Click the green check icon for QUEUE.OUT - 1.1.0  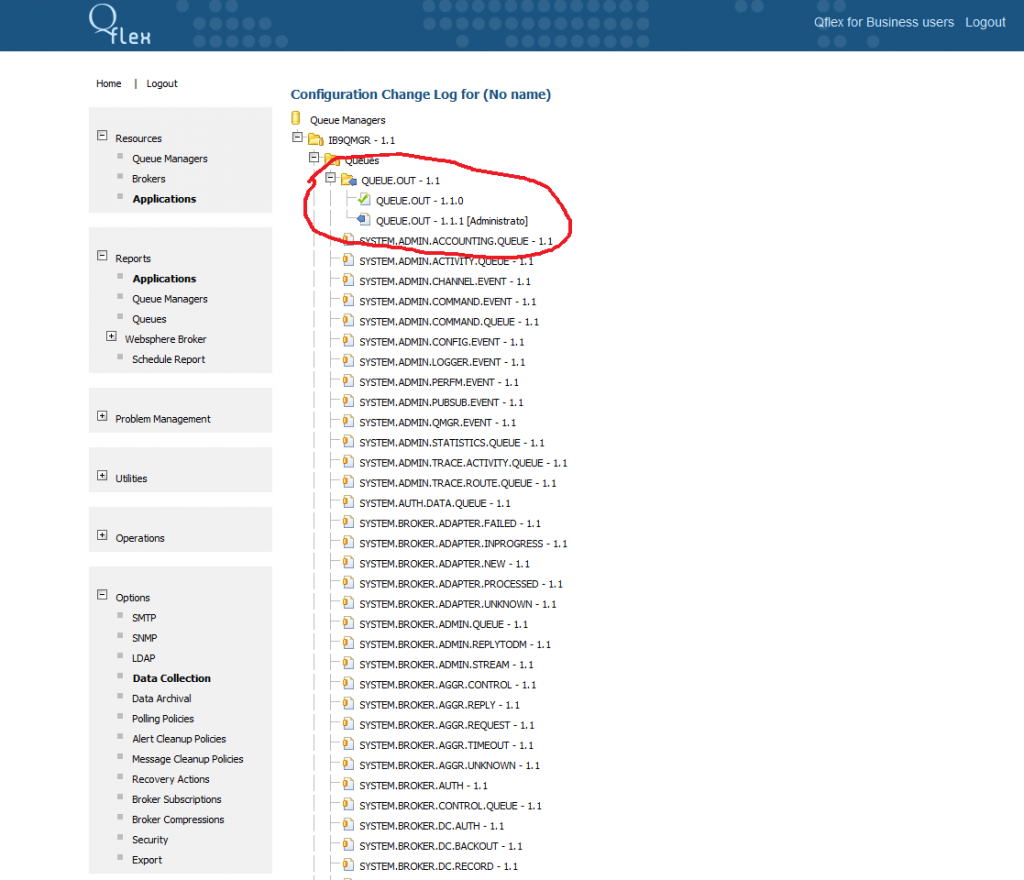point(364,200)
